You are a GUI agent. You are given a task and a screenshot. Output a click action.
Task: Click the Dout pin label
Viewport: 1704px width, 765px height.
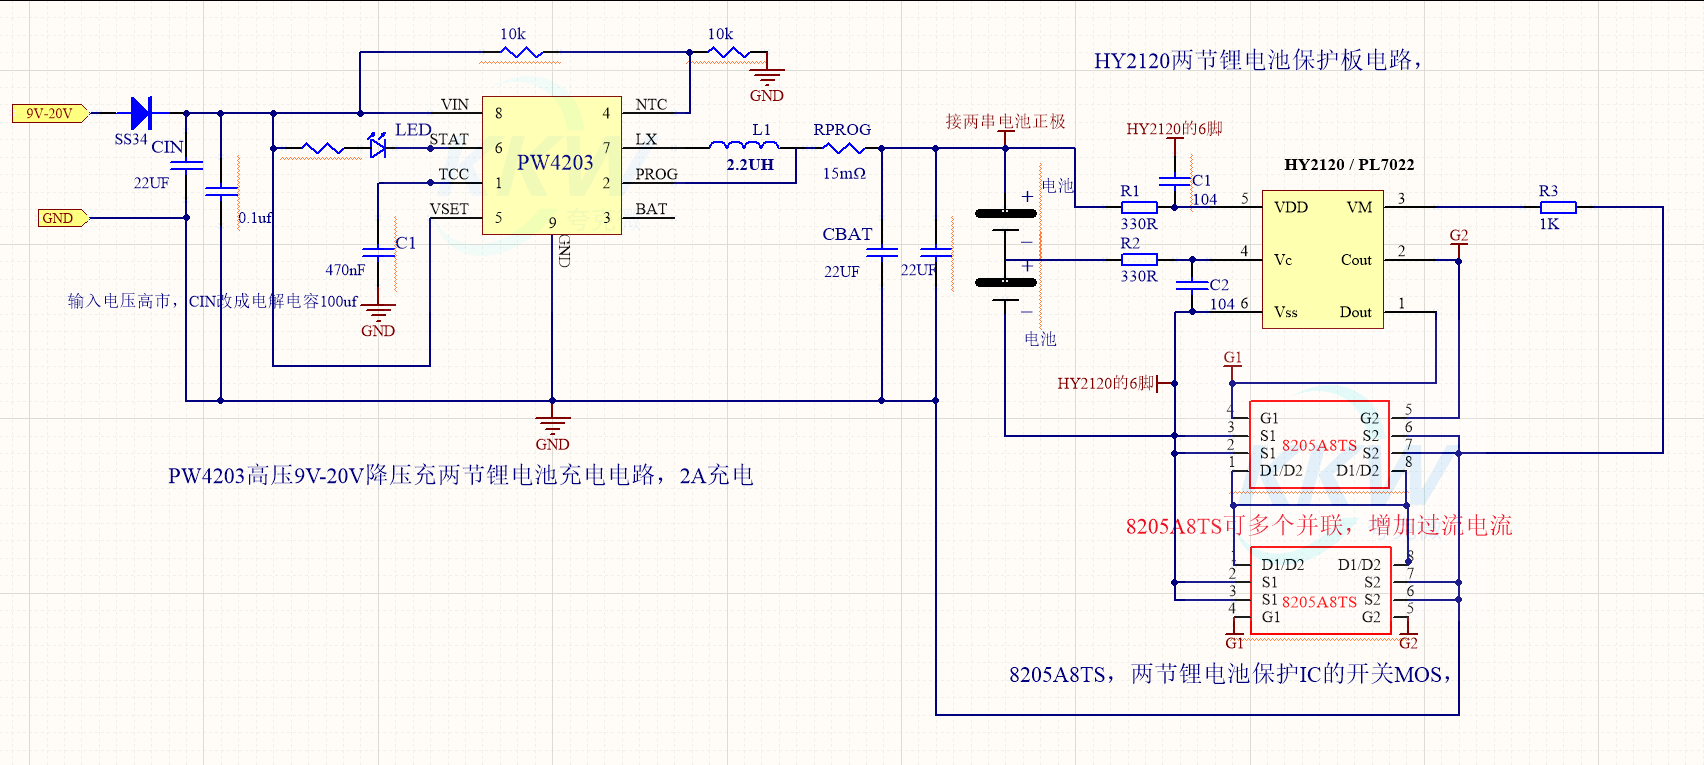pyautogui.click(x=1356, y=312)
